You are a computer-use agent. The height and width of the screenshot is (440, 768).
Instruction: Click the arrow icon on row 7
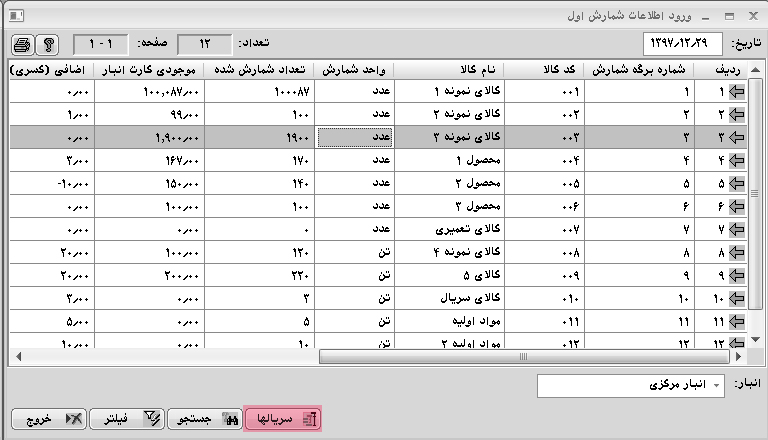pyautogui.click(x=738, y=230)
